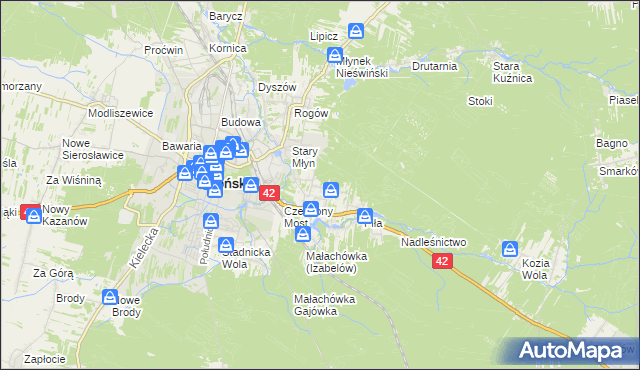Click the Drutarnia place label

coord(435,66)
